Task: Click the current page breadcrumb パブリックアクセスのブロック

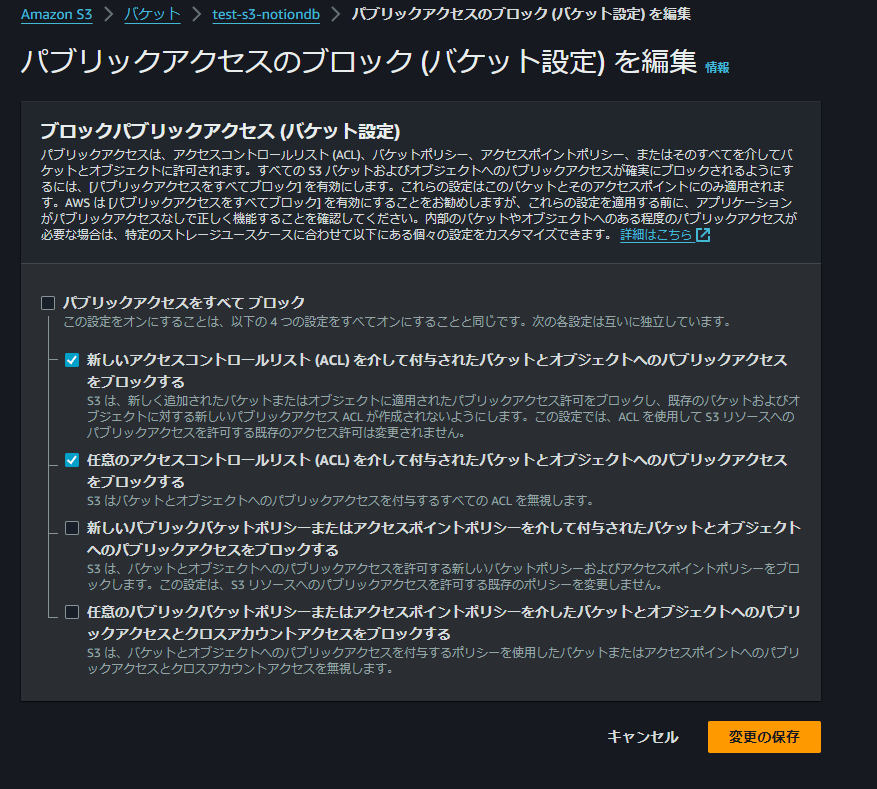Action: click(521, 14)
